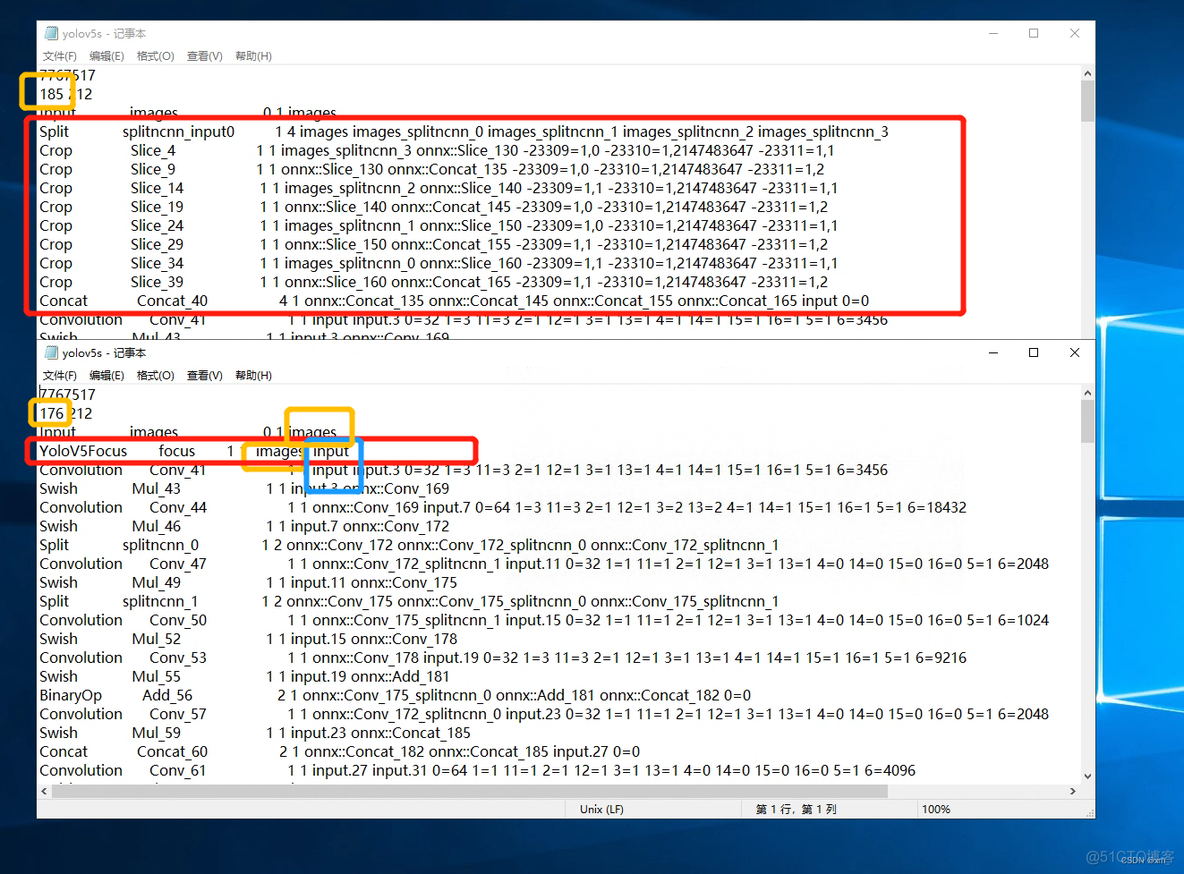The height and width of the screenshot is (874, 1184).
Task: Click the scroll-left arrow on the horizontal scrollbar
Action: (46, 791)
